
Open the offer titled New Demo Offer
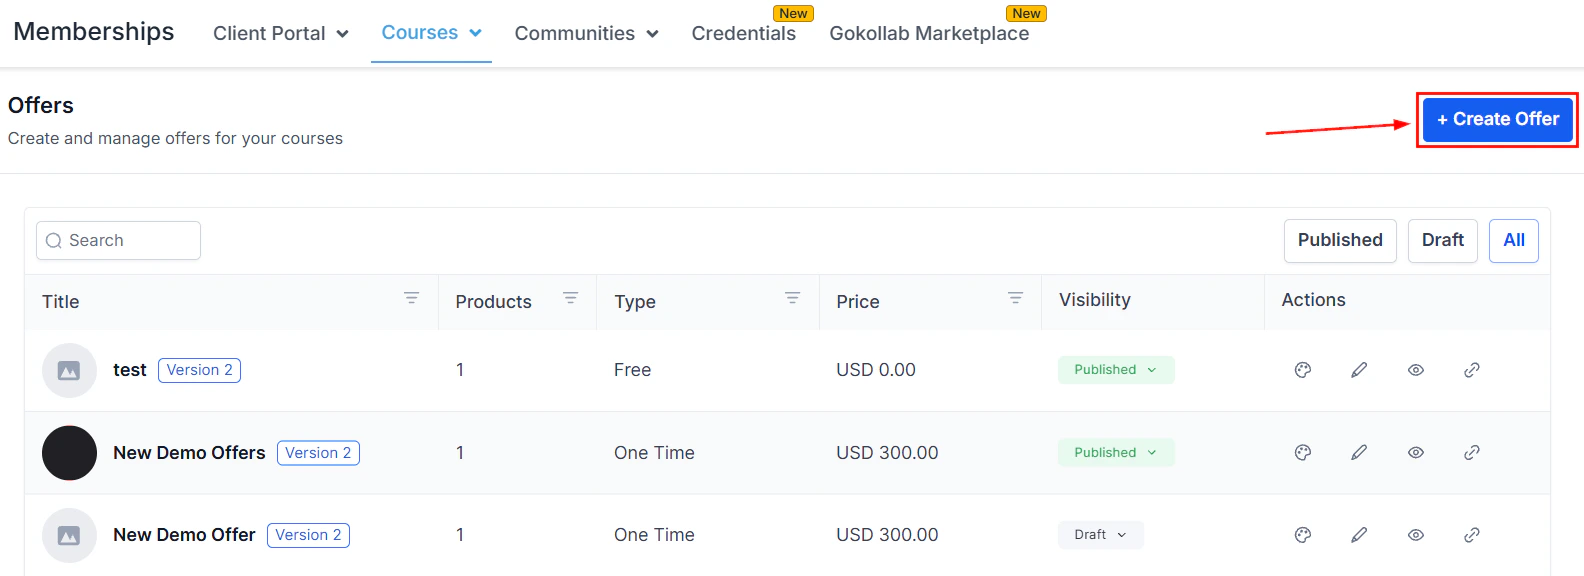[184, 535]
